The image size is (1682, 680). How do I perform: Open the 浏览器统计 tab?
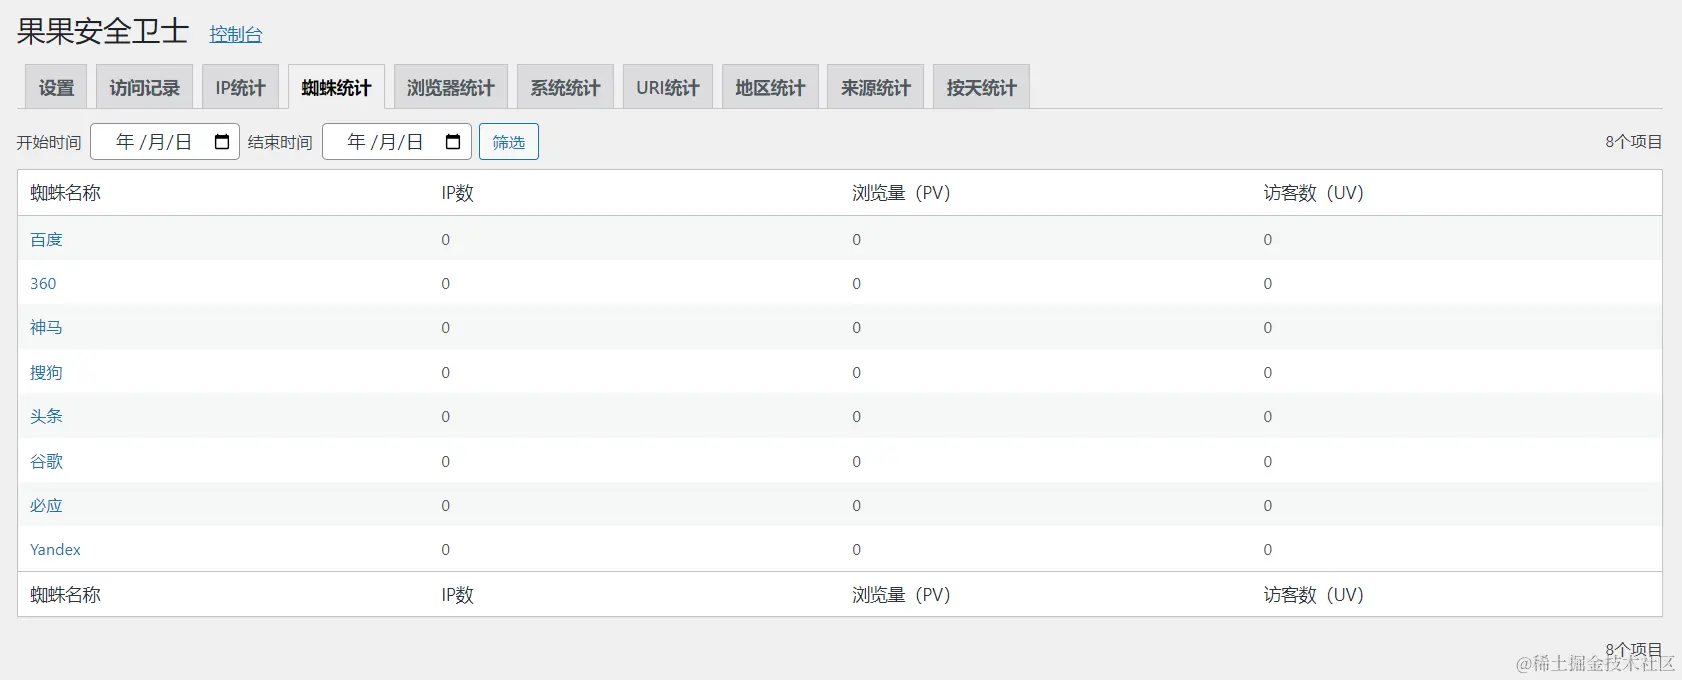click(x=450, y=87)
